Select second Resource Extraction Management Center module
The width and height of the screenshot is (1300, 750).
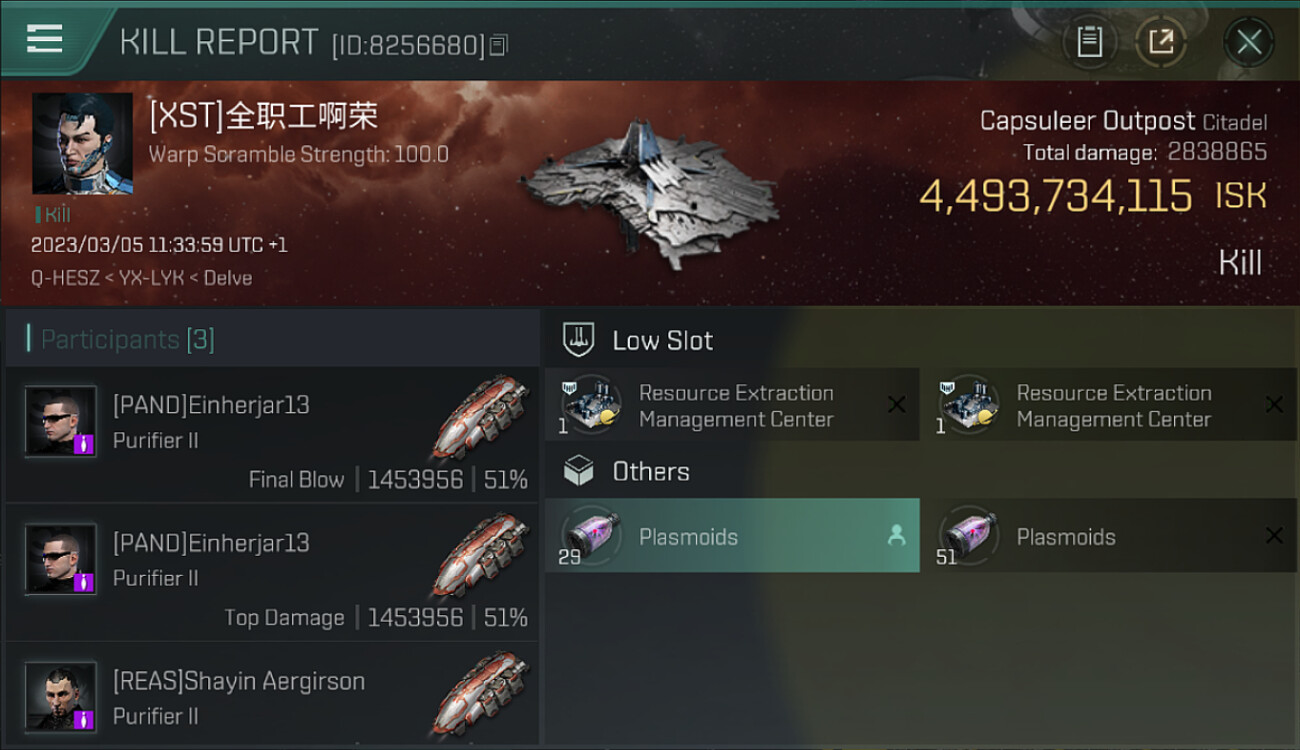1110,405
